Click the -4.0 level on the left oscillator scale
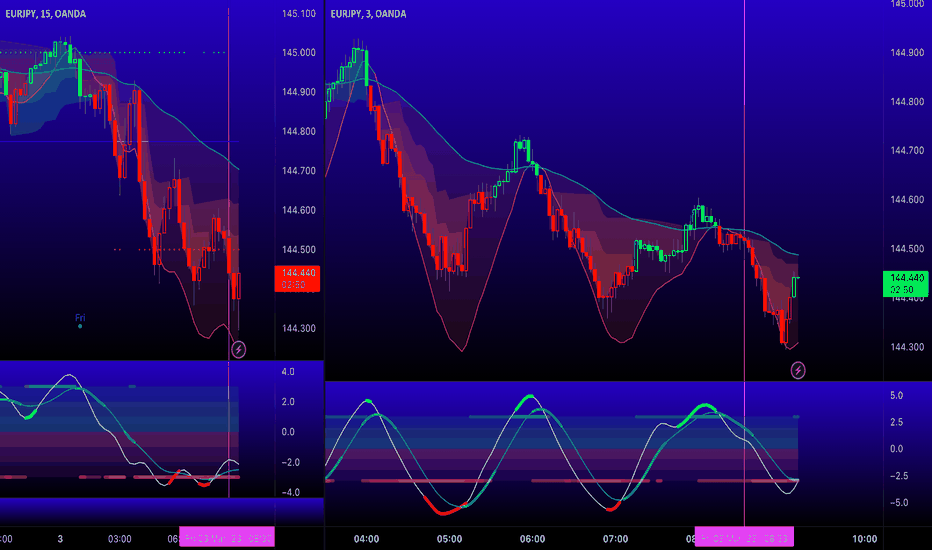The image size is (932, 550). click(x=289, y=492)
